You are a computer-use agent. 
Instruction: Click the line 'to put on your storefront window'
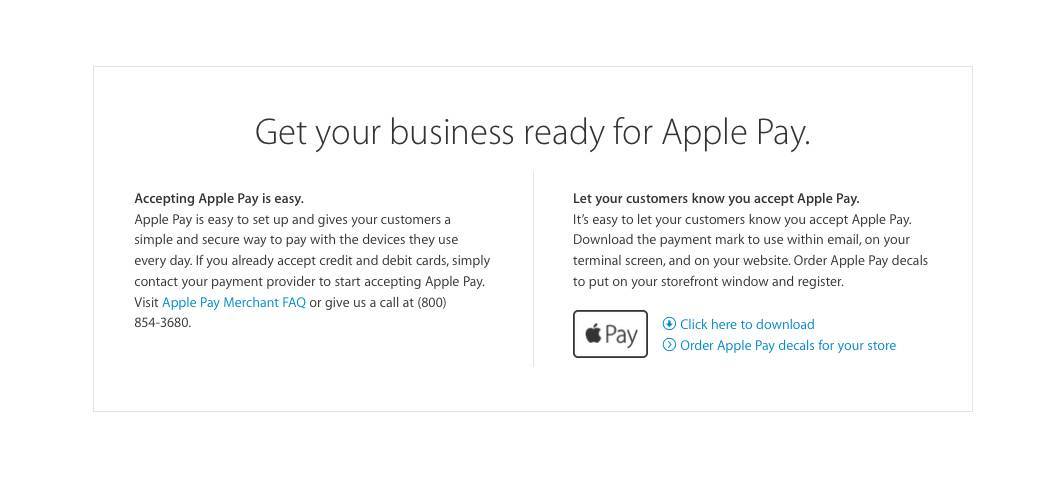tap(708, 282)
